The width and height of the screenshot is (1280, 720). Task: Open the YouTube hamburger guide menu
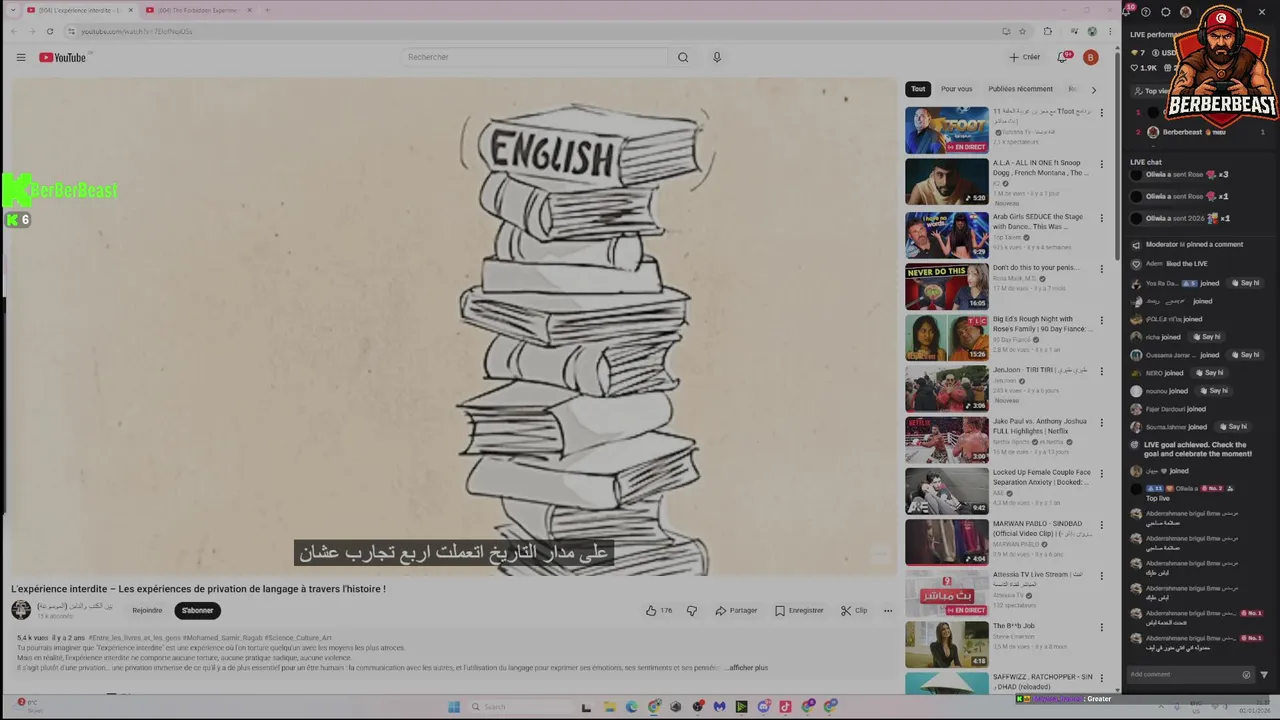coord(21,58)
